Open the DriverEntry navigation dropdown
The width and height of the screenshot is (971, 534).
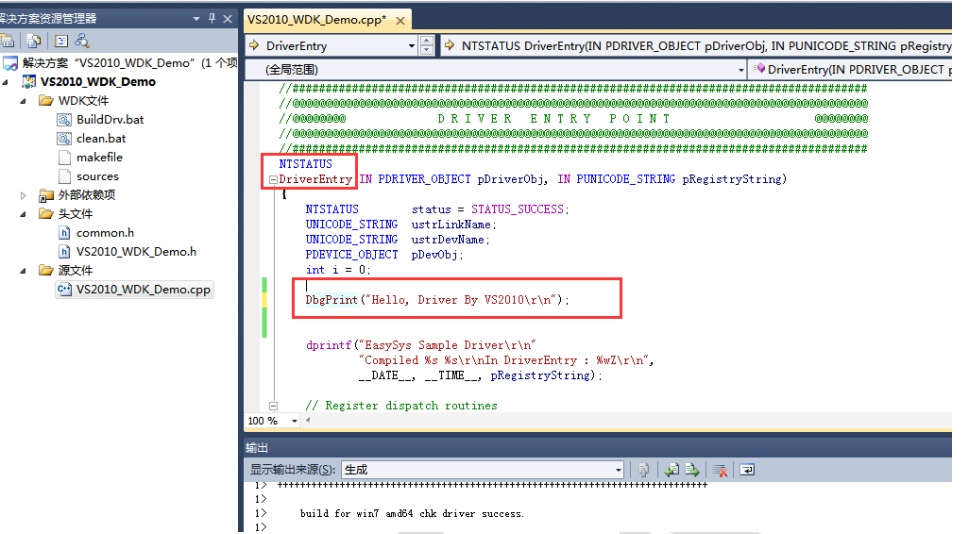click(411, 46)
